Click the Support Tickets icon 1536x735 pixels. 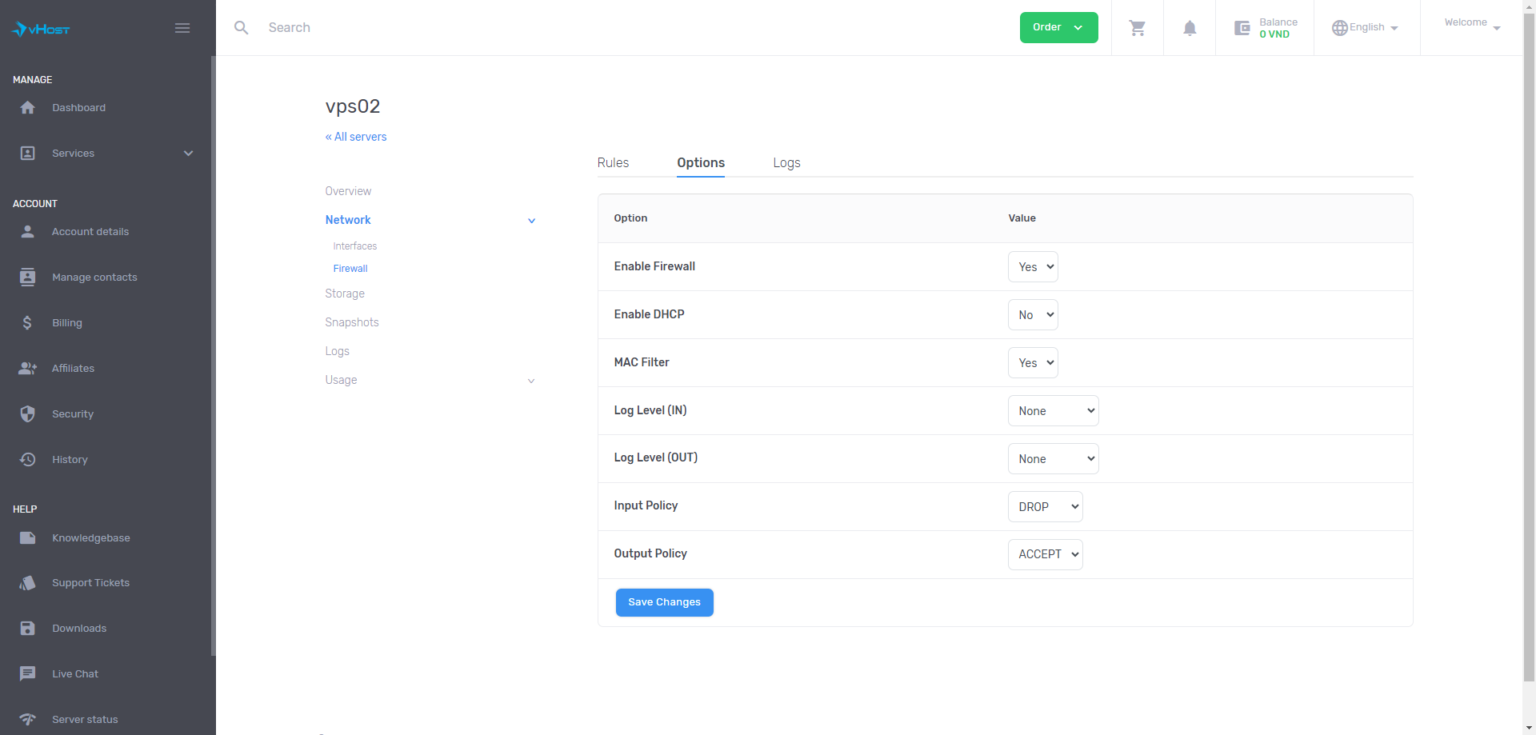(28, 583)
